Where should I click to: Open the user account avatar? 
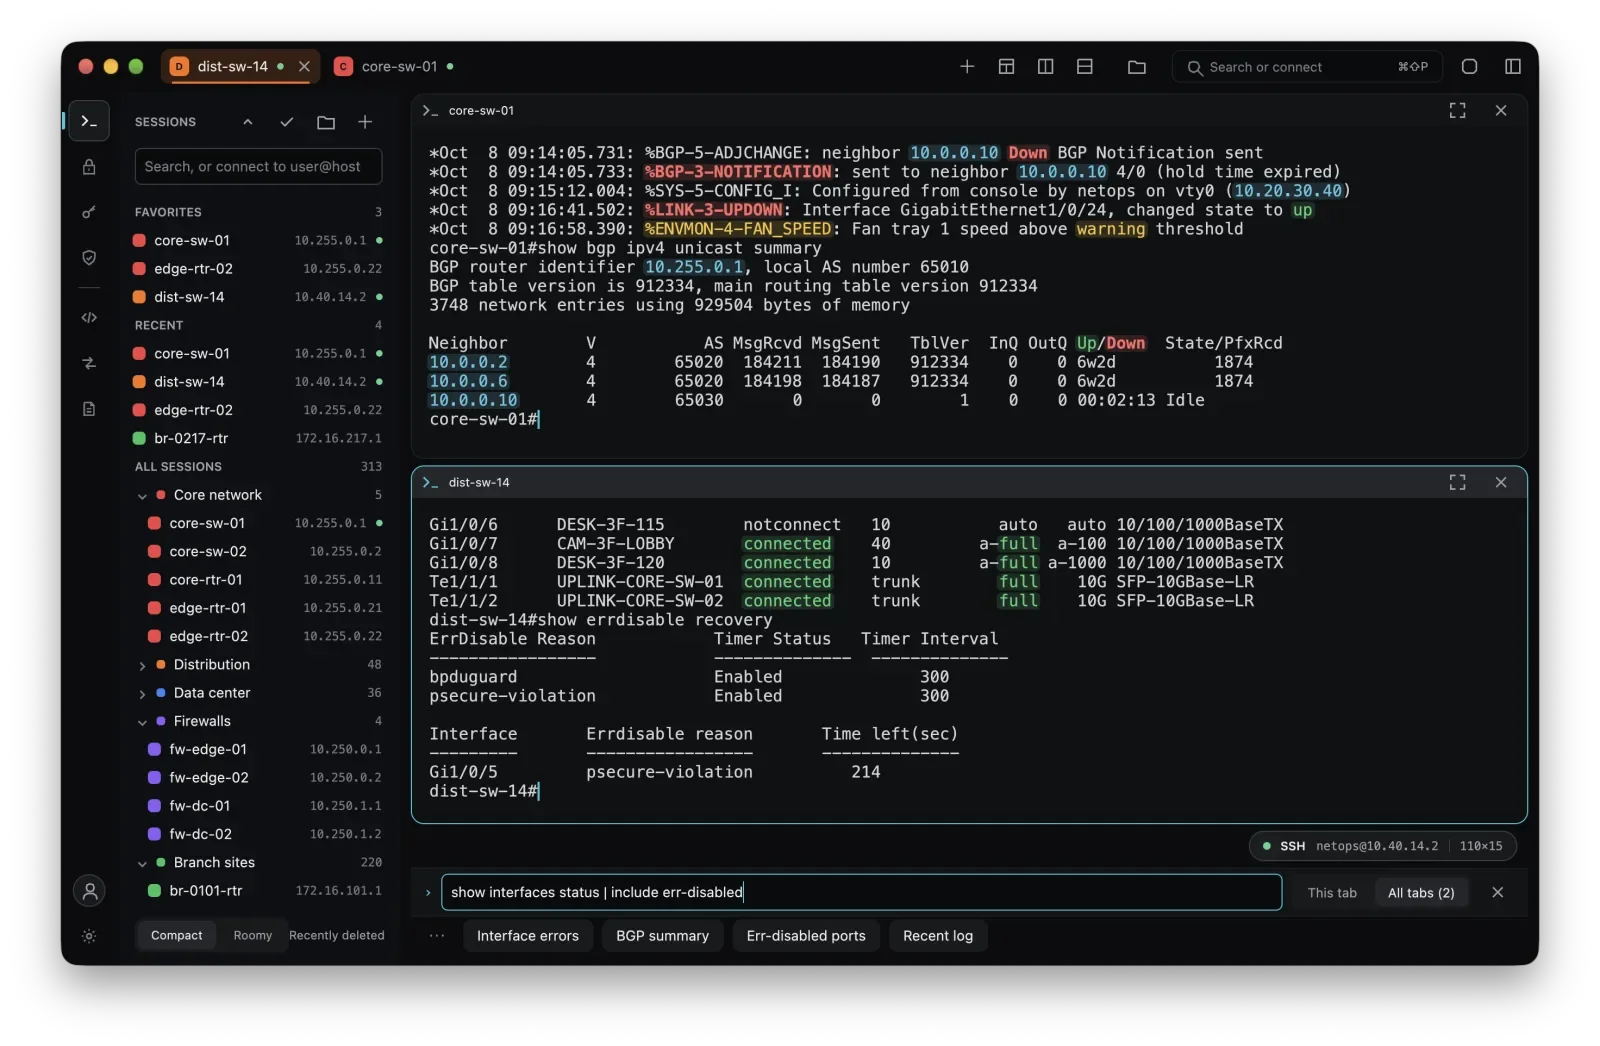[x=89, y=890]
